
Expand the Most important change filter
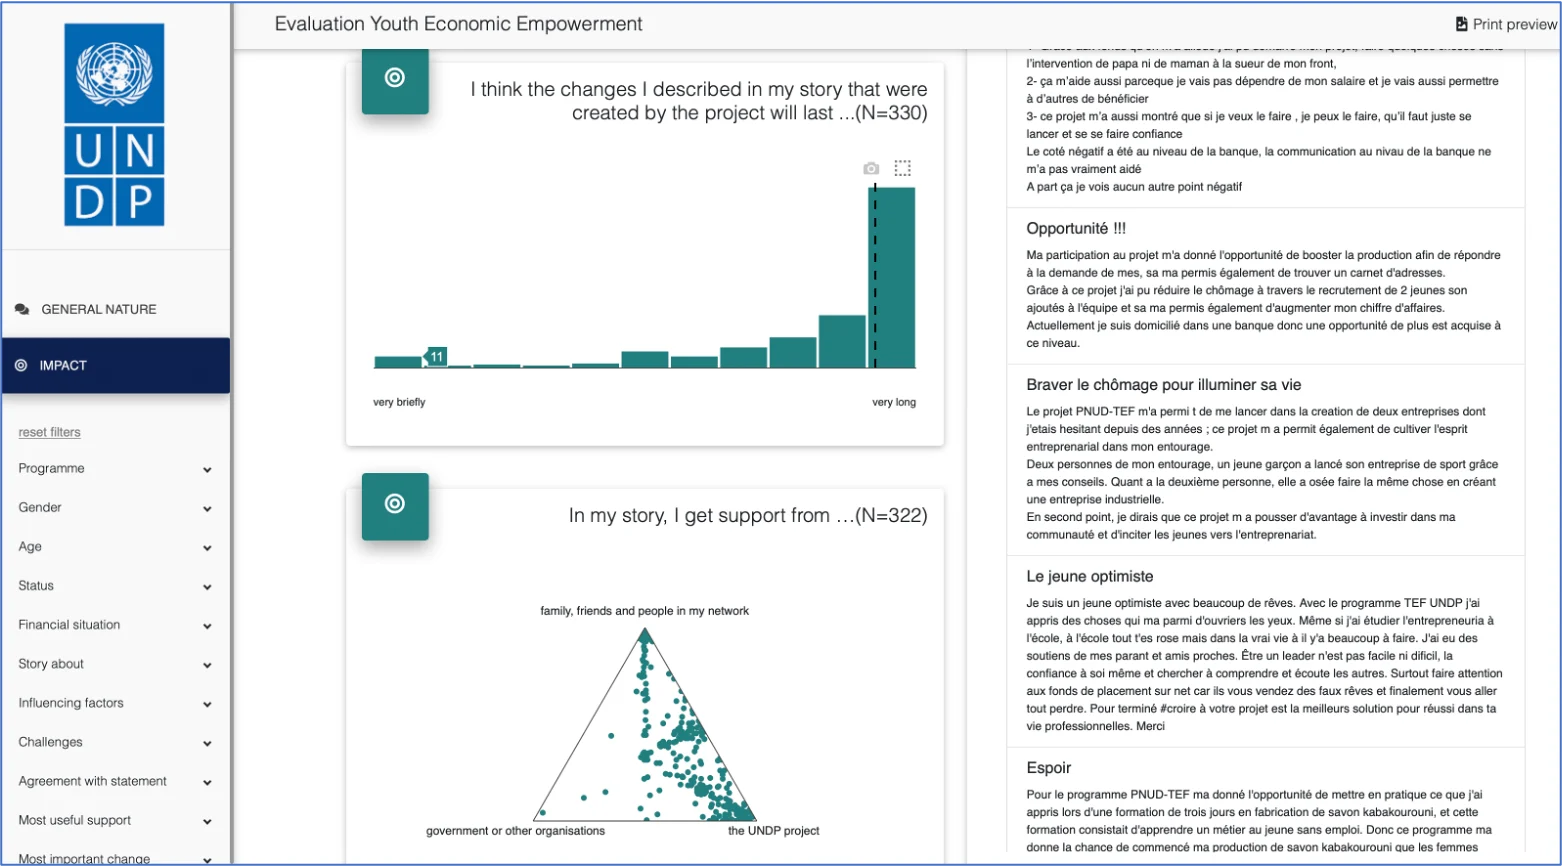coord(115,858)
